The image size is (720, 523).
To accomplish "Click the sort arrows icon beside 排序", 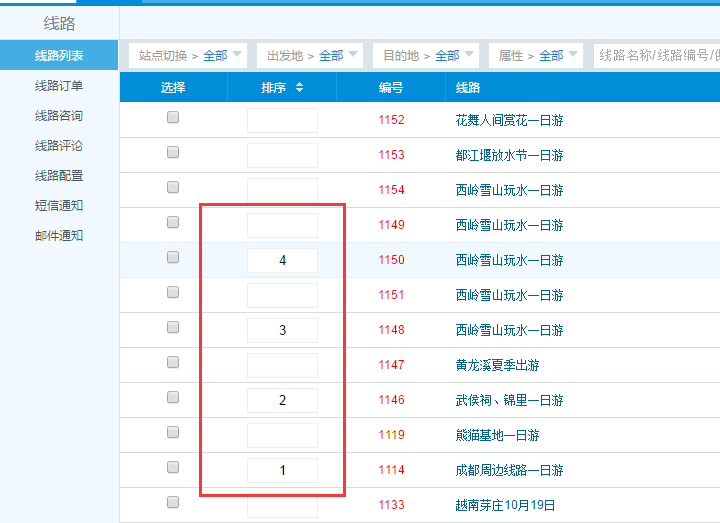I will (299, 88).
